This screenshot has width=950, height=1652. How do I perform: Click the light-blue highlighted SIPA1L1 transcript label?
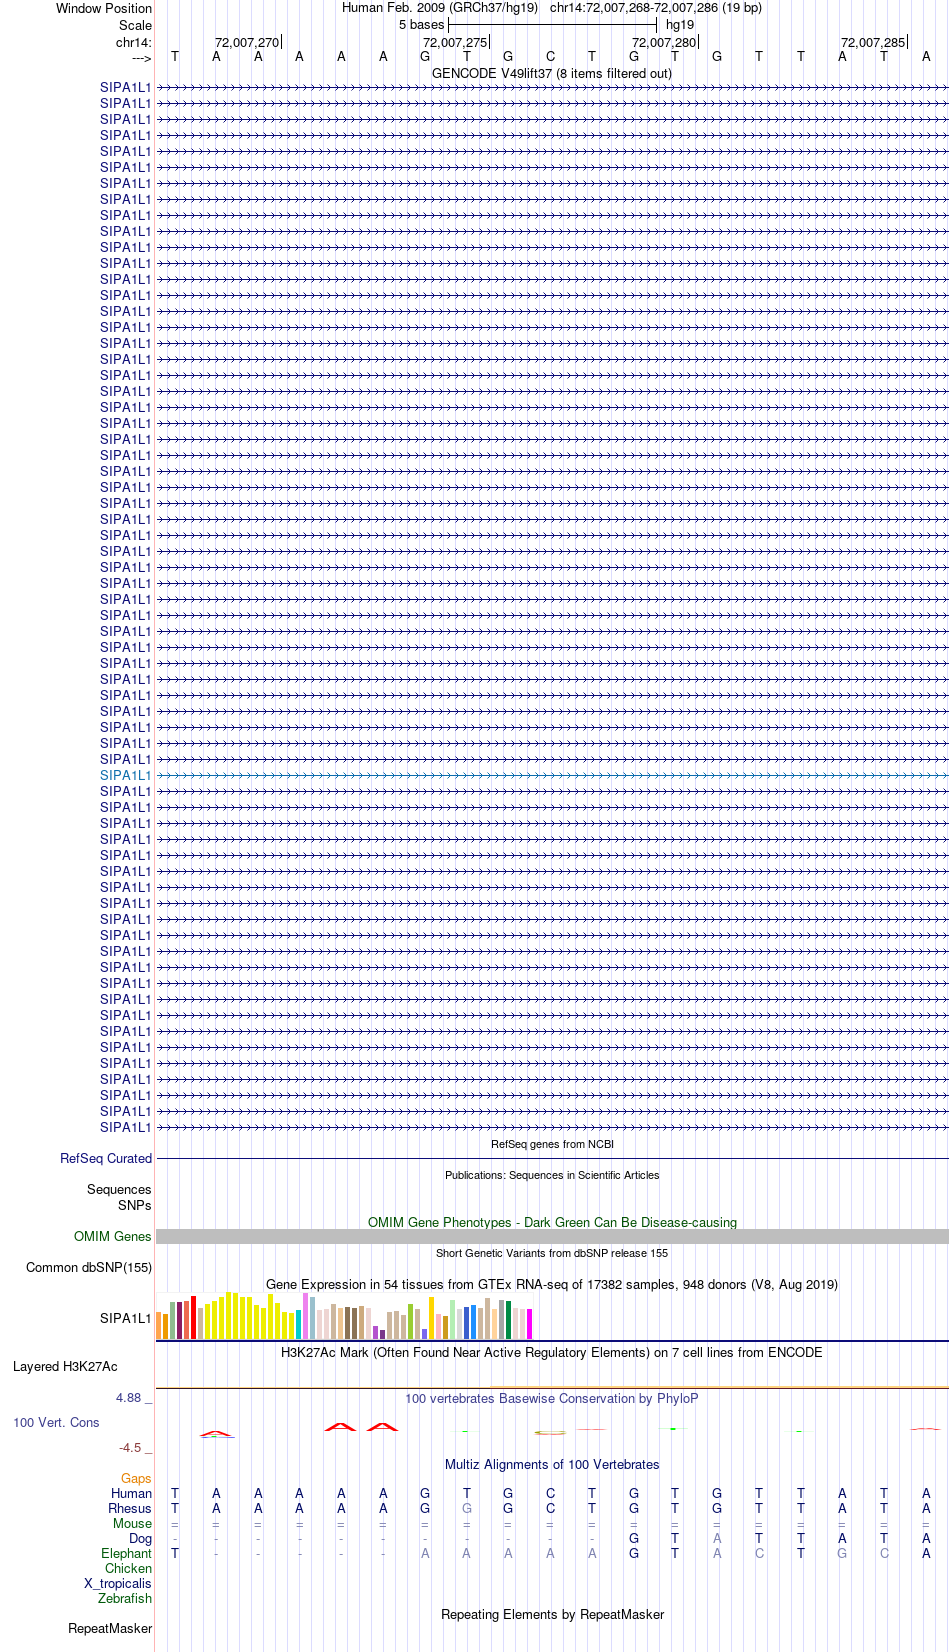125,775
